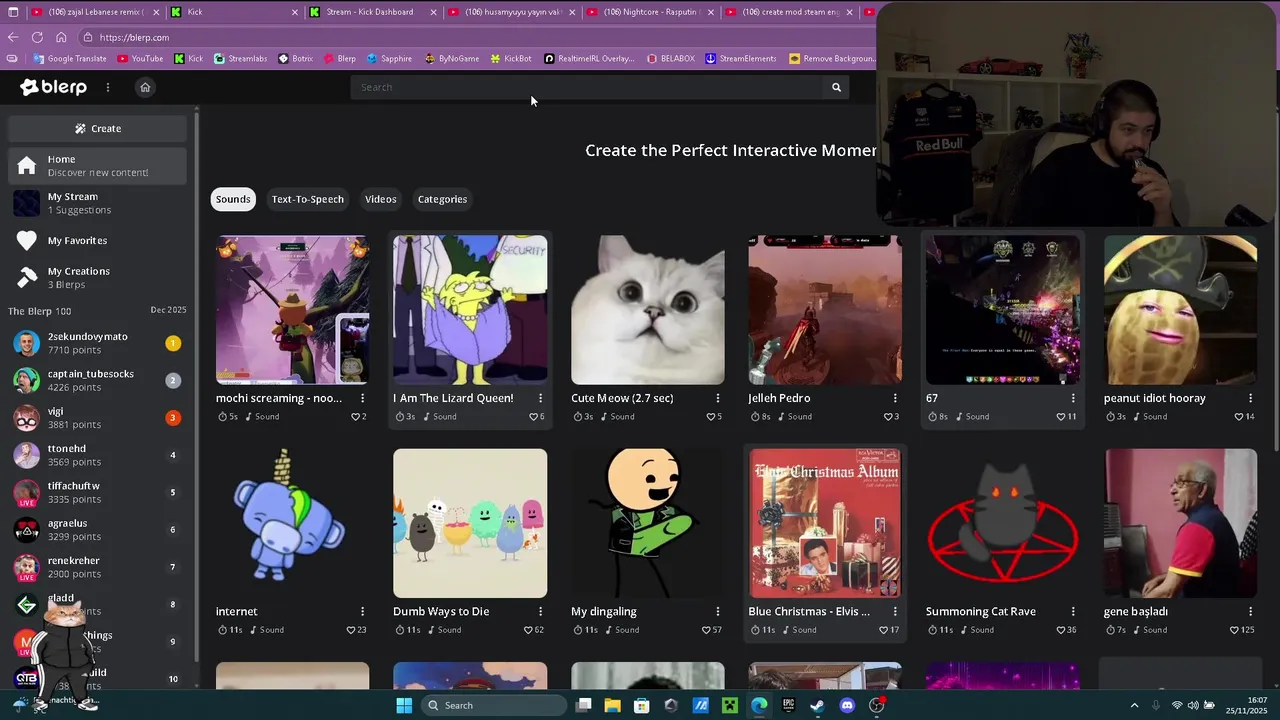This screenshot has width=1280, height=720.
Task: Play the Dumb Ways to Die thumbnail
Action: coord(470,523)
